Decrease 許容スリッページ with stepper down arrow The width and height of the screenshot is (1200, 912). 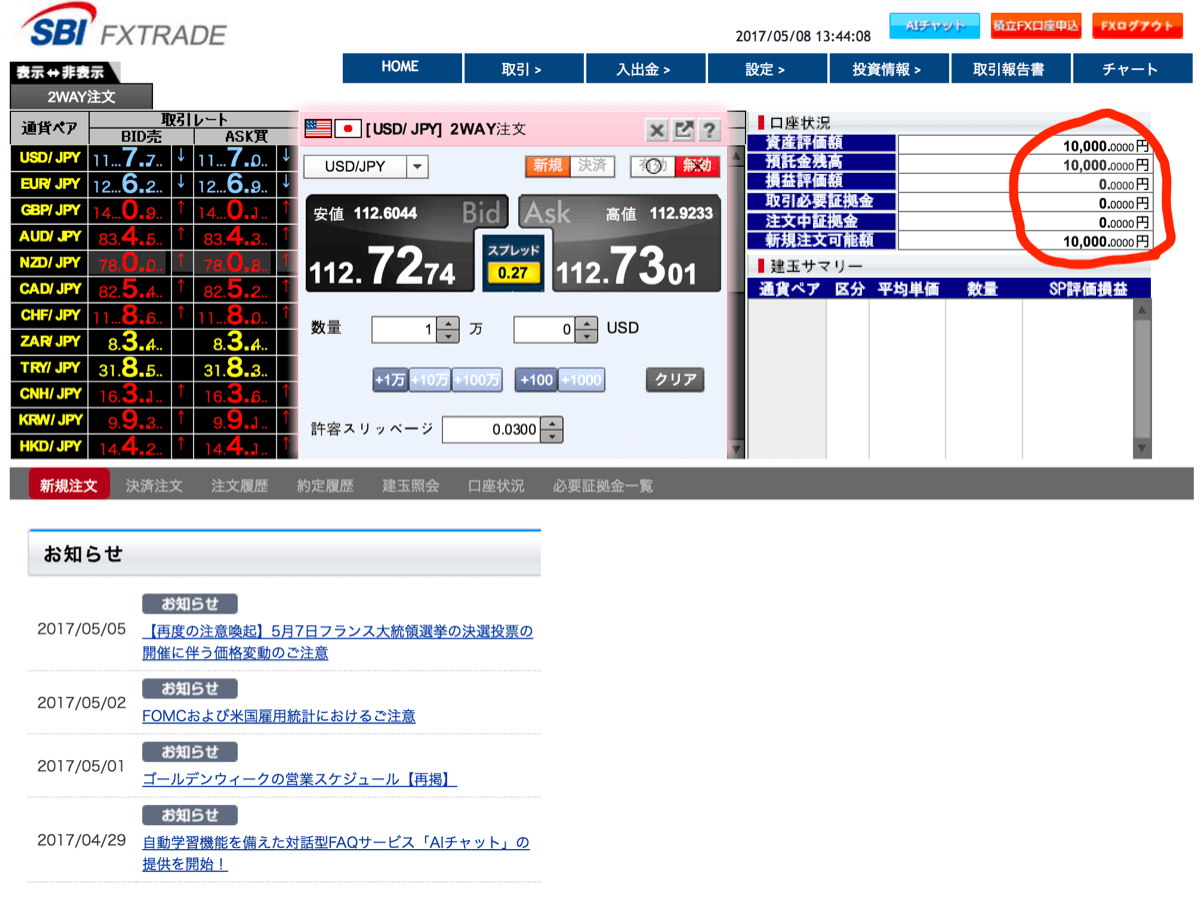coord(552,437)
